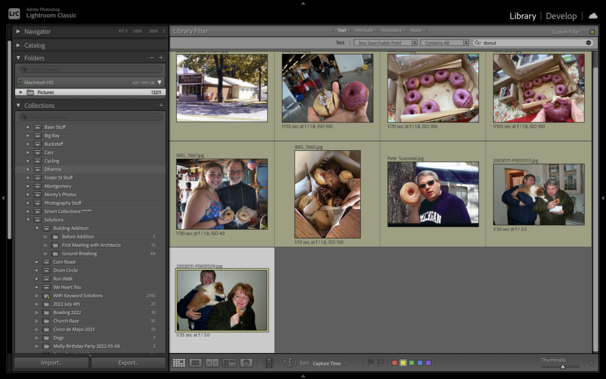Open the Any Searchable Field dropdown
Screen dimensions: 606x379
(386, 43)
